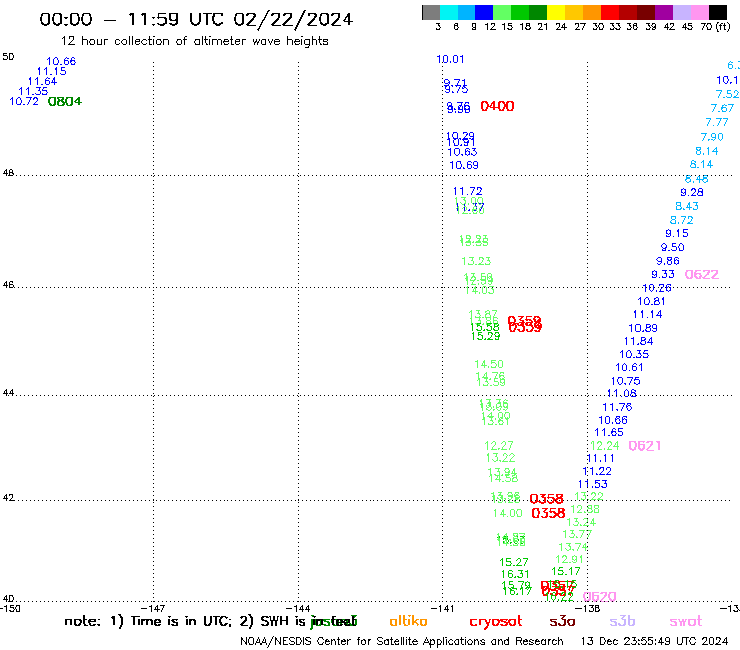740x650 pixels.
Task: Click the pink swot time label 0620
Action: (599, 597)
